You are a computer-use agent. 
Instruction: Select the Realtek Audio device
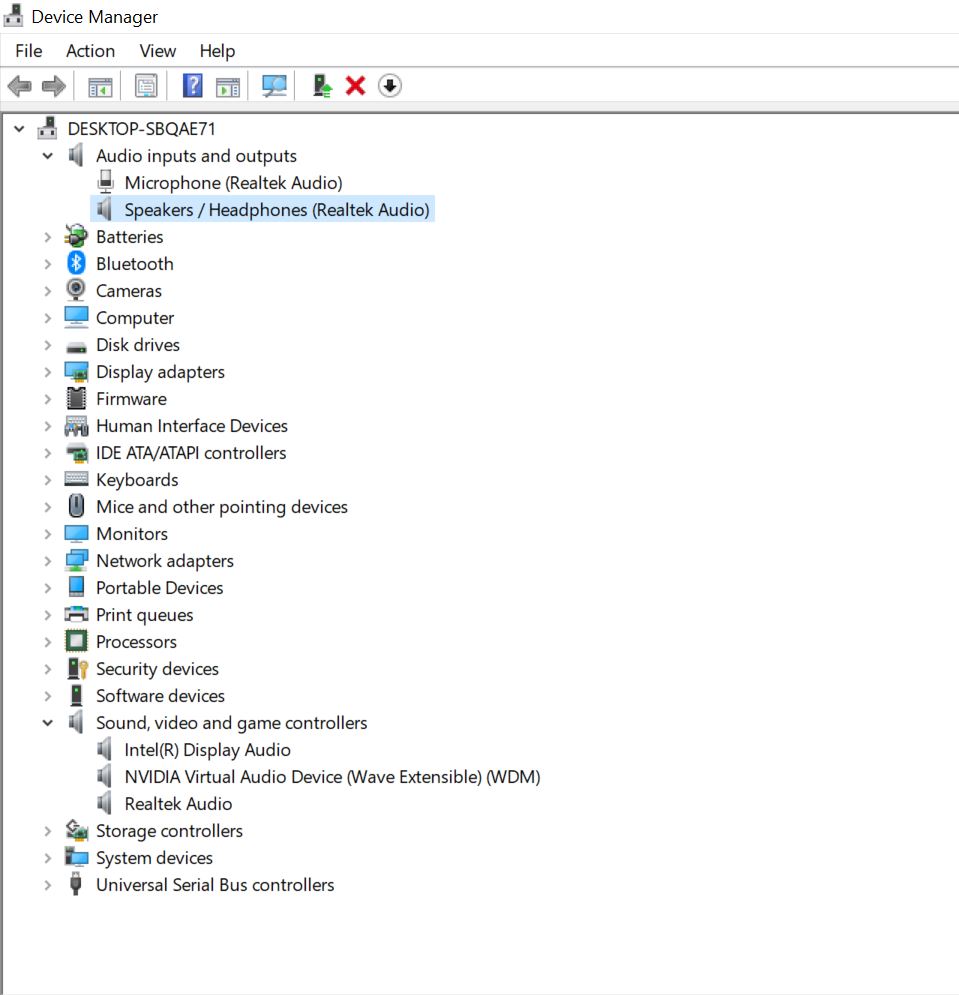click(x=178, y=803)
